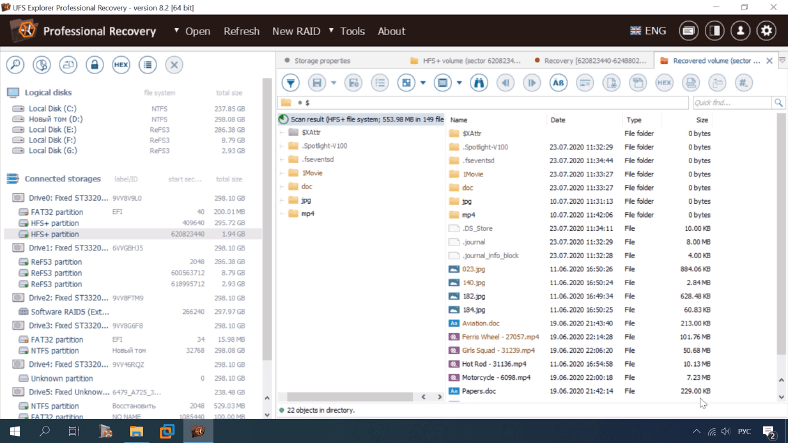This screenshot has height=443, width=788.
Task: Click the funnel filter icon
Action: (290, 83)
